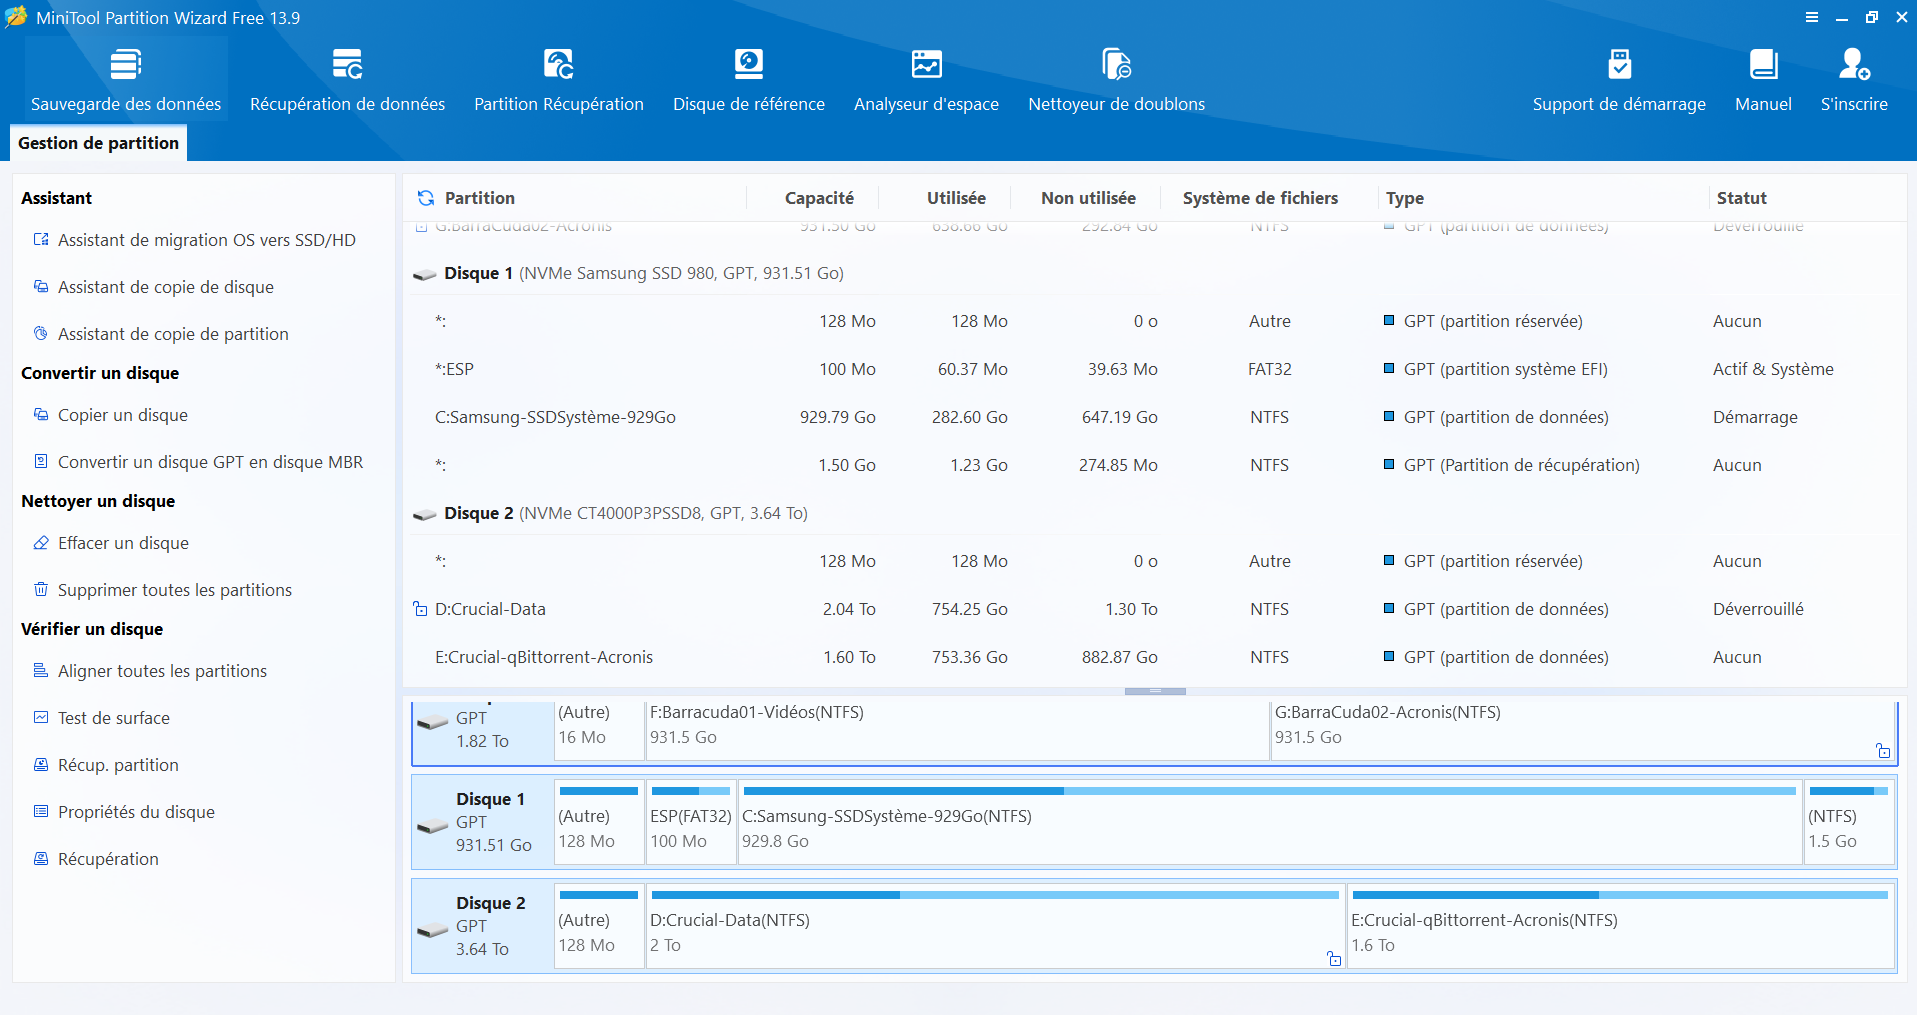The image size is (1917, 1015).
Task: Refresh the partition list
Action: 426,198
